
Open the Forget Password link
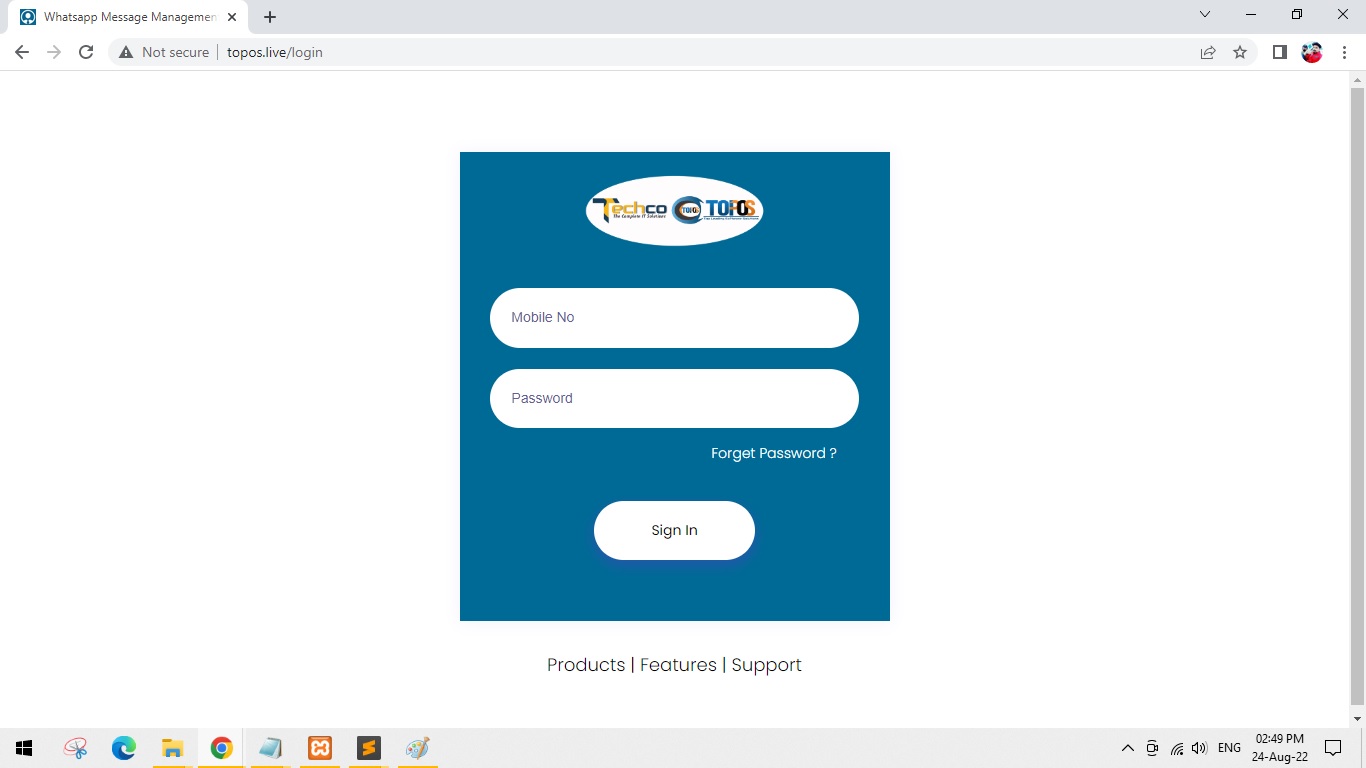[773, 453]
